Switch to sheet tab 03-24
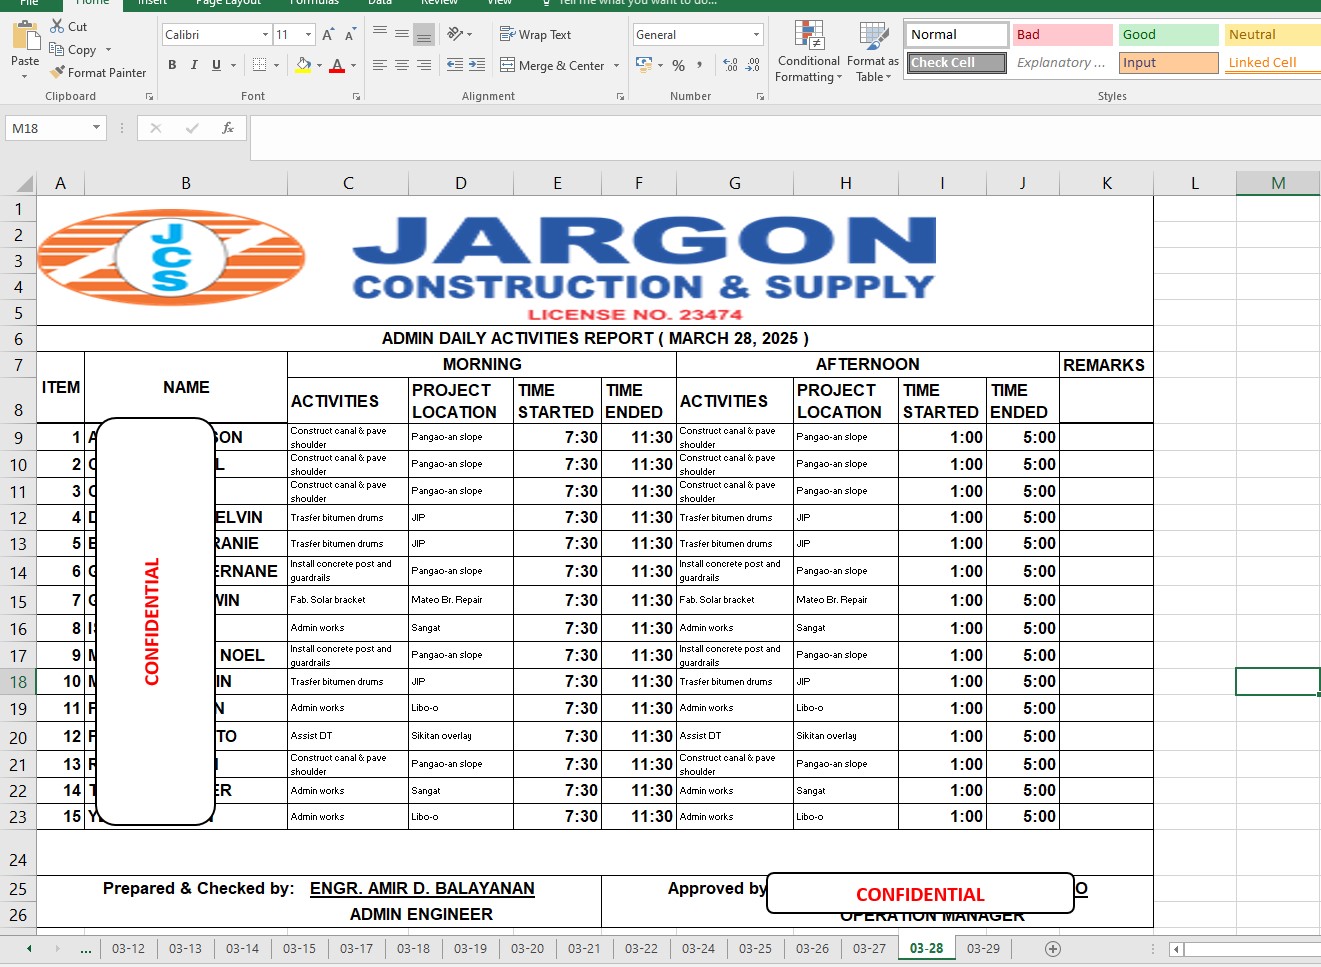 (698, 948)
